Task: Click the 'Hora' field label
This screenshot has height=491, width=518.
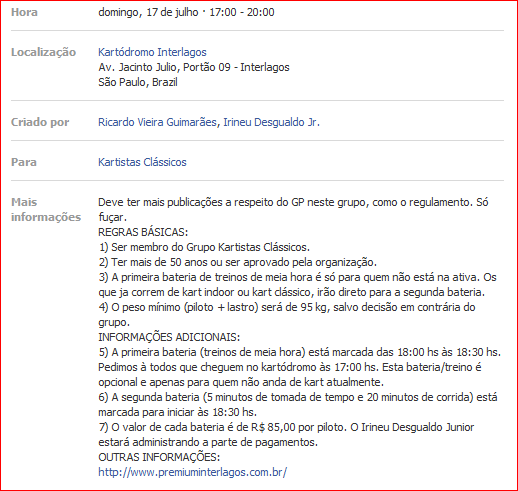Action: click(24, 12)
